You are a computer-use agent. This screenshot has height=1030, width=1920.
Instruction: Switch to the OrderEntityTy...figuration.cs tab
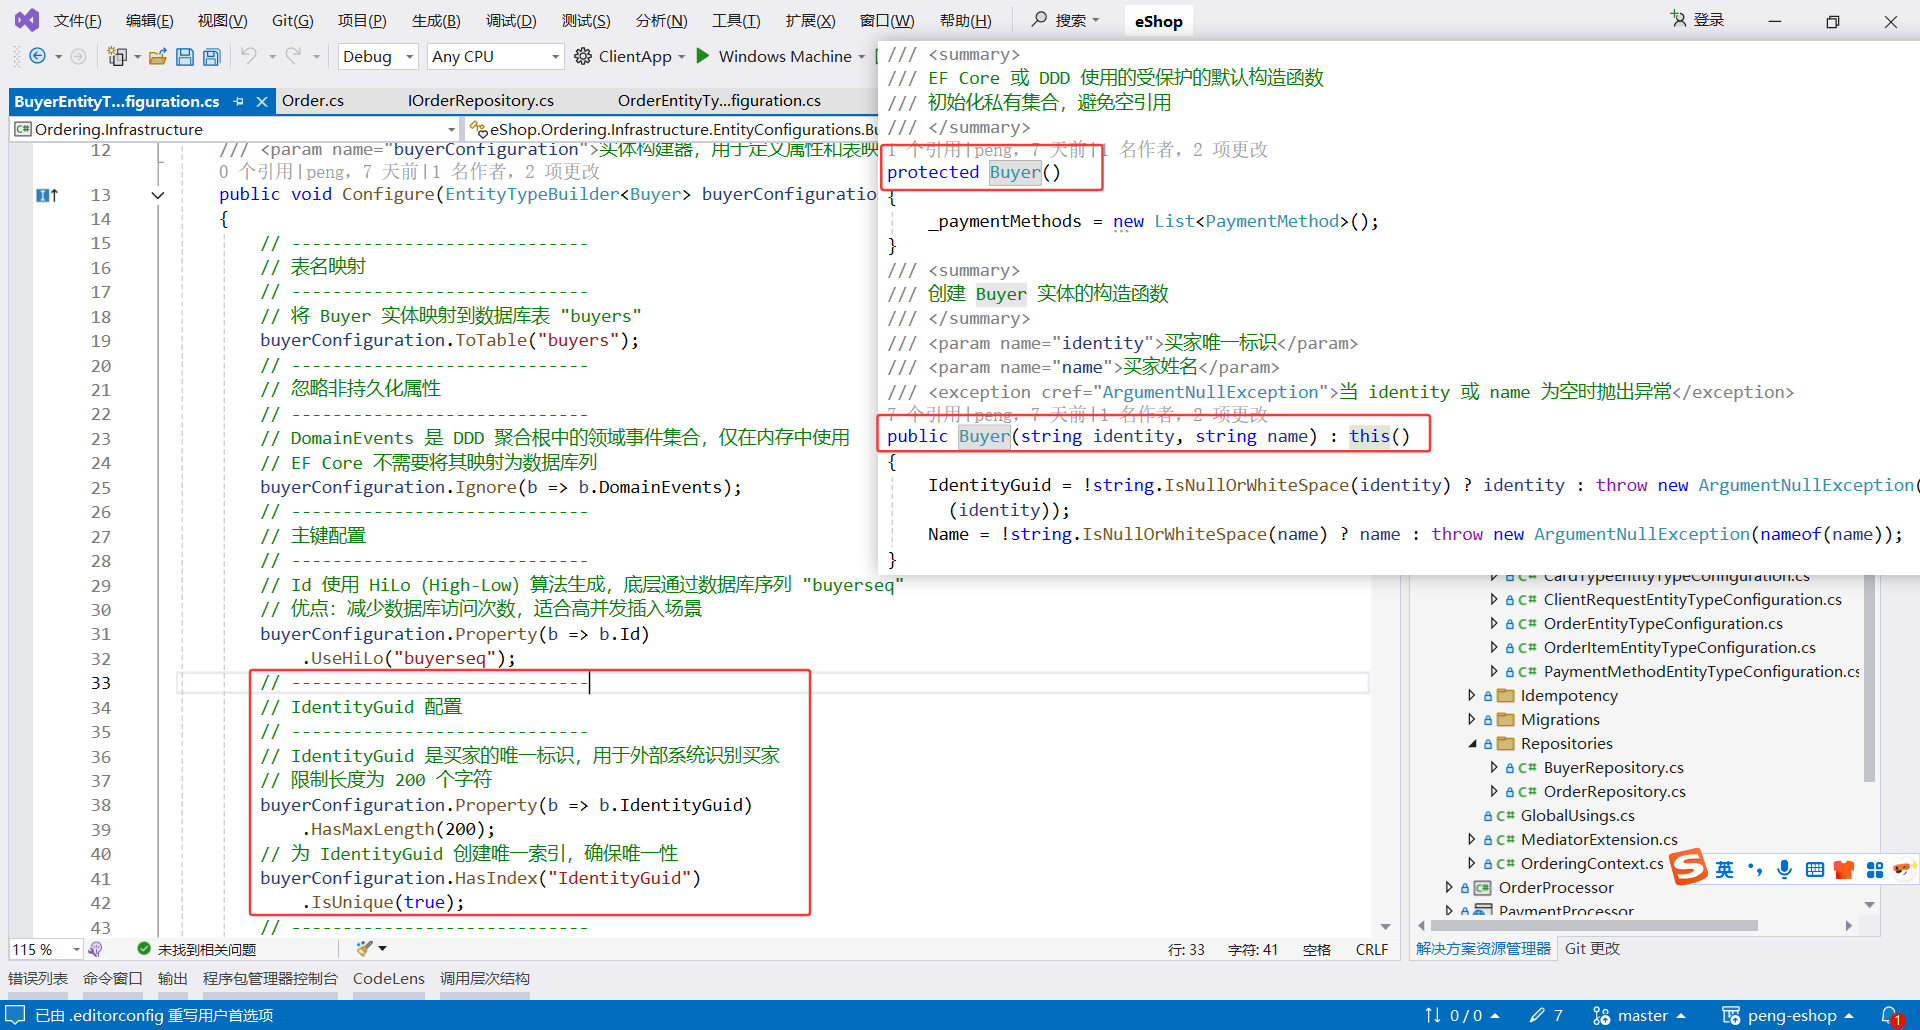(x=719, y=101)
